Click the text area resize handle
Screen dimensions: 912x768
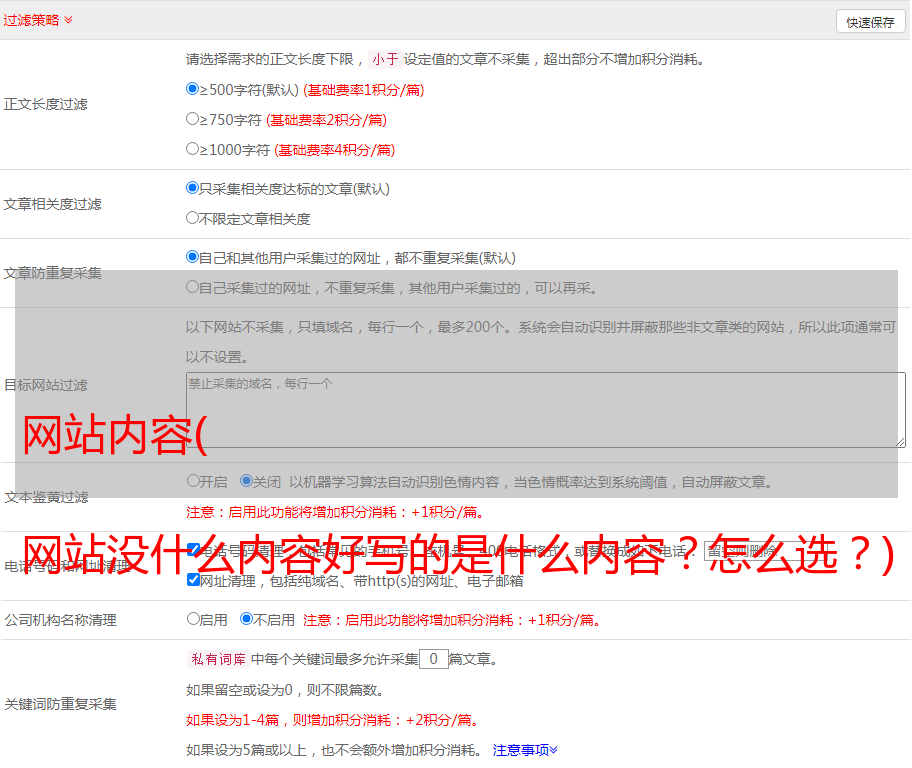(x=900, y=443)
